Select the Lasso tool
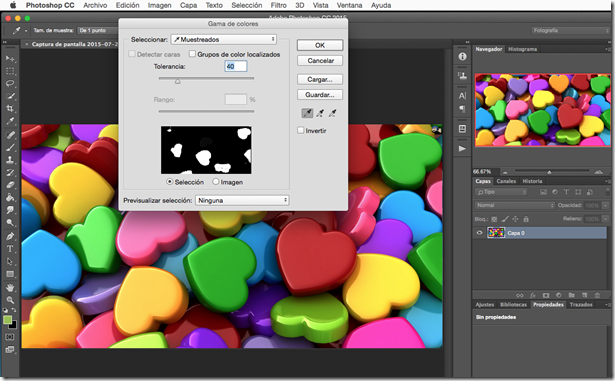The image size is (615, 381). click(x=10, y=84)
